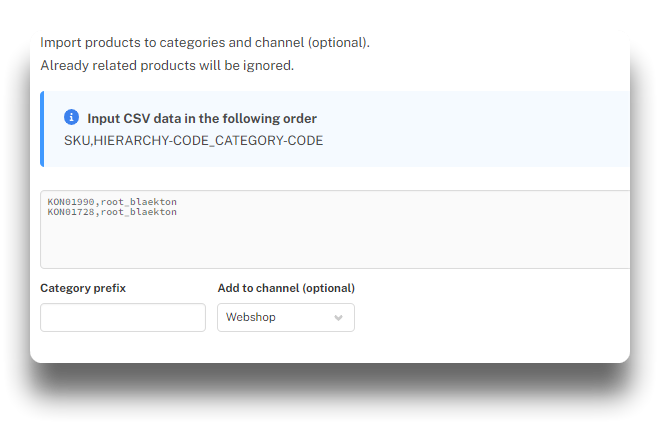Click the end of the second CSV line
This screenshot has height=425, width=660.
(178, 212)
